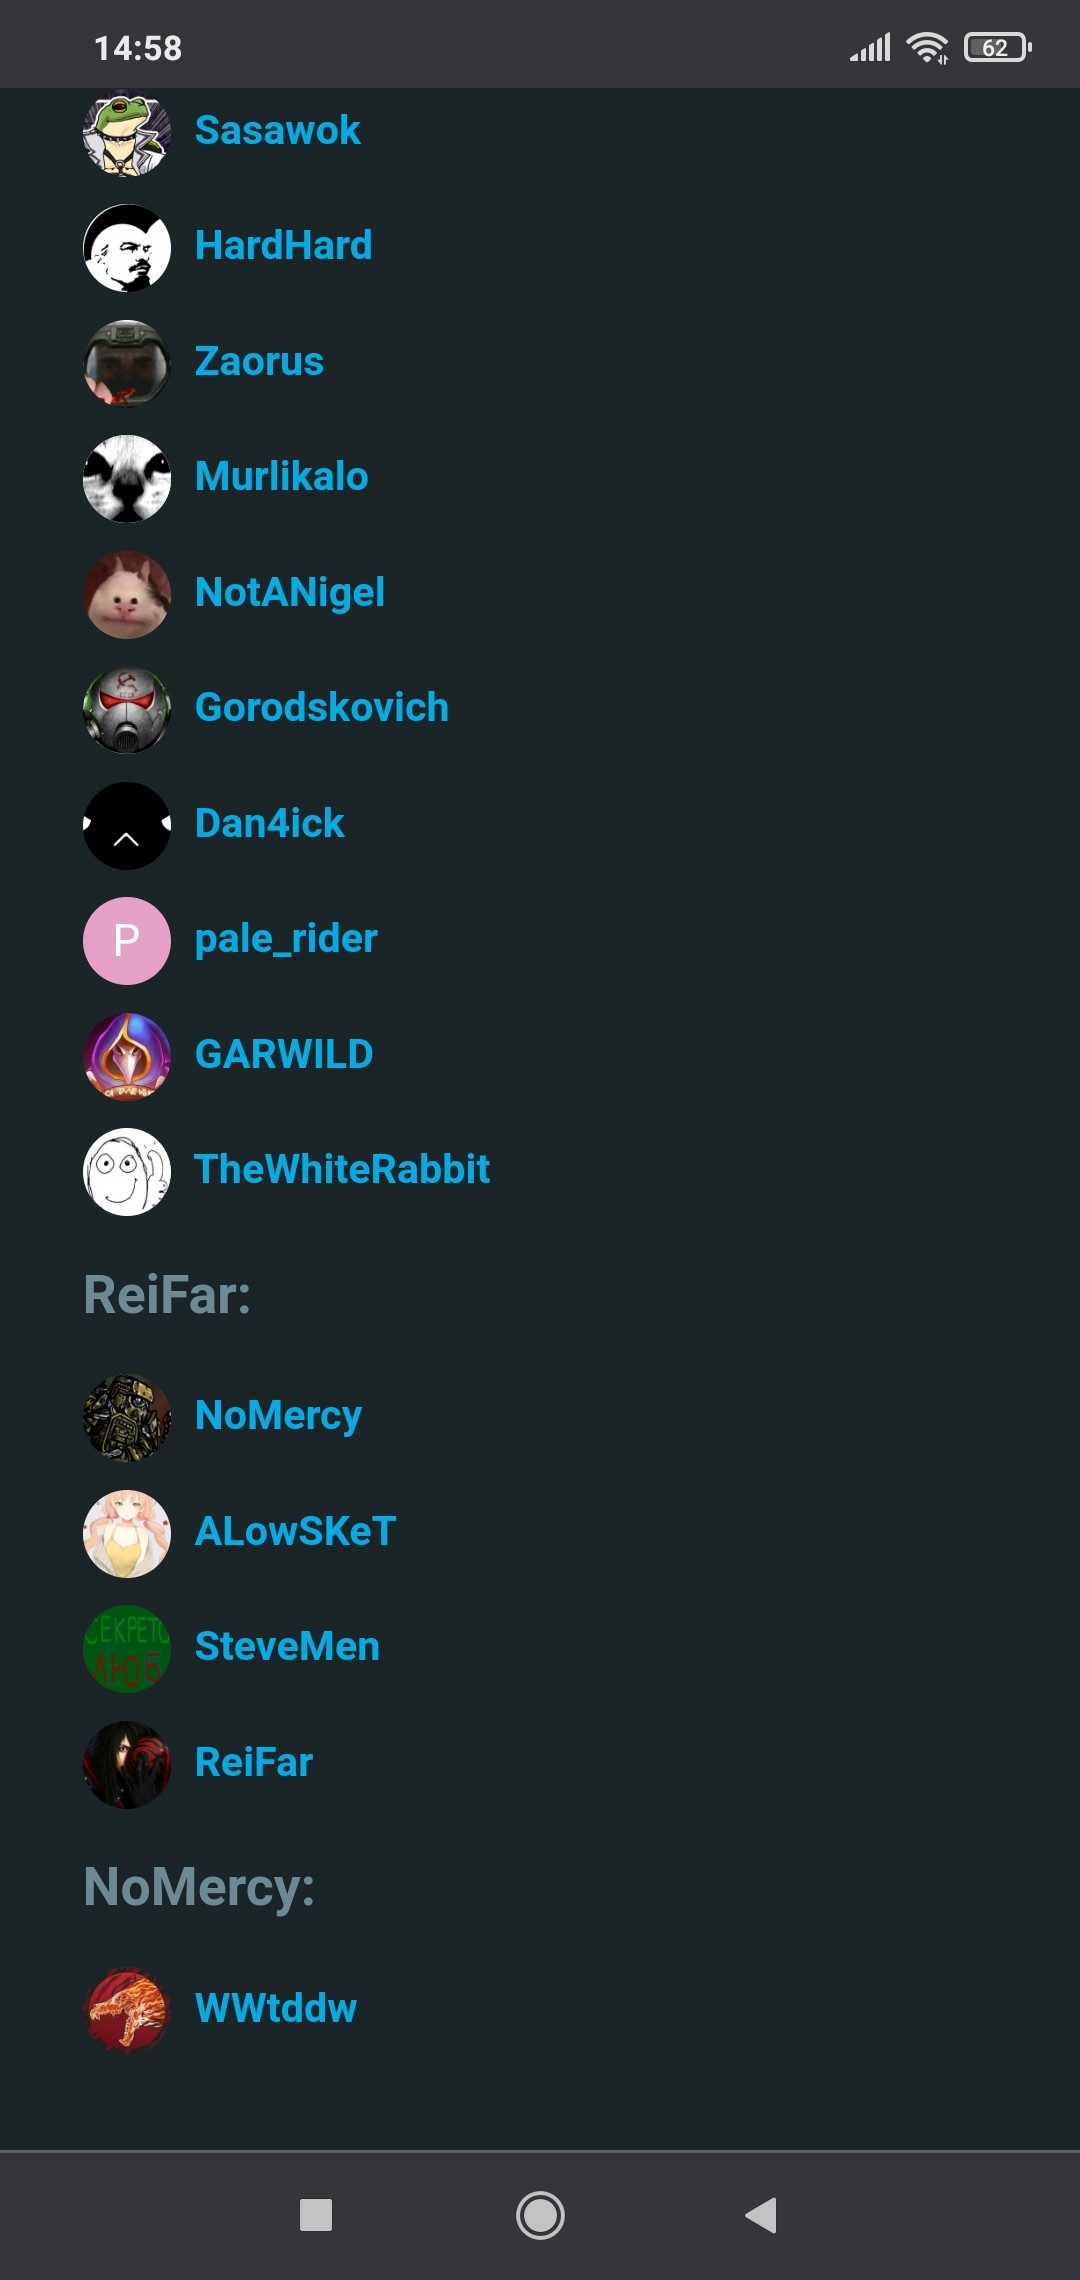Screen dimensions: 1080x2280
Task: Open the SteveMen username link
Action: 287,1646
